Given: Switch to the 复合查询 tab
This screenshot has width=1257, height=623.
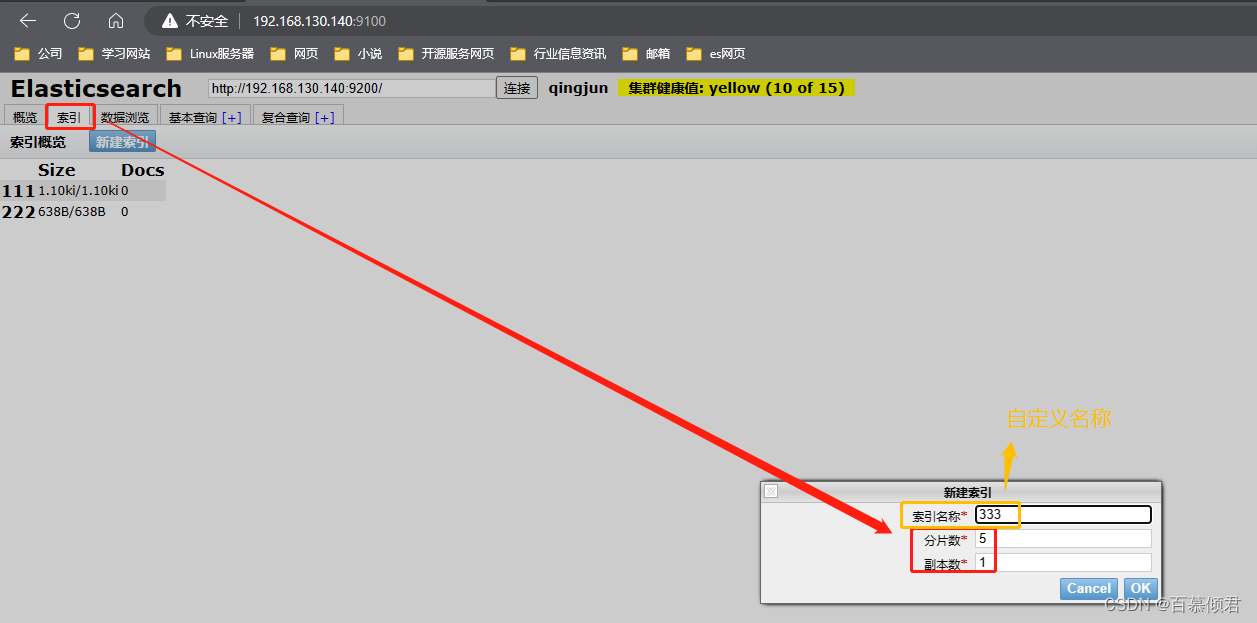Looking at the screenshot, I should 285,118.
